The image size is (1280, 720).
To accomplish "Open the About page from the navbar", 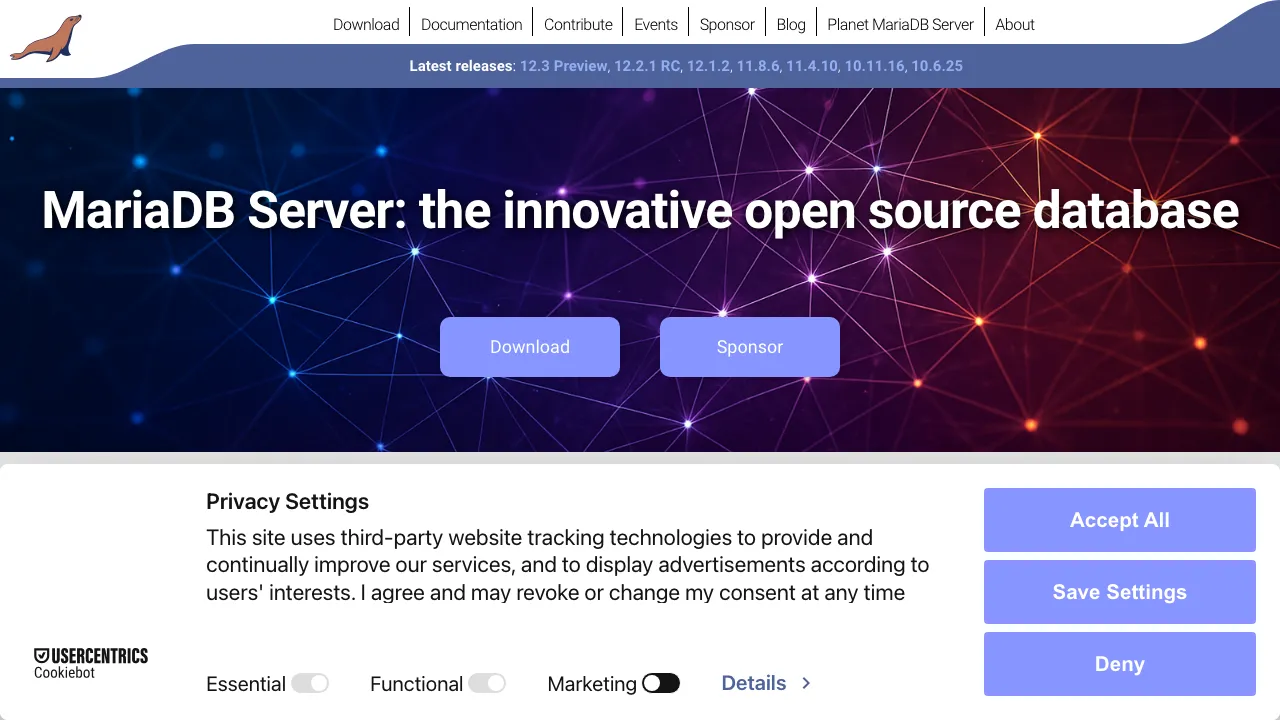I will point(1015,24).
